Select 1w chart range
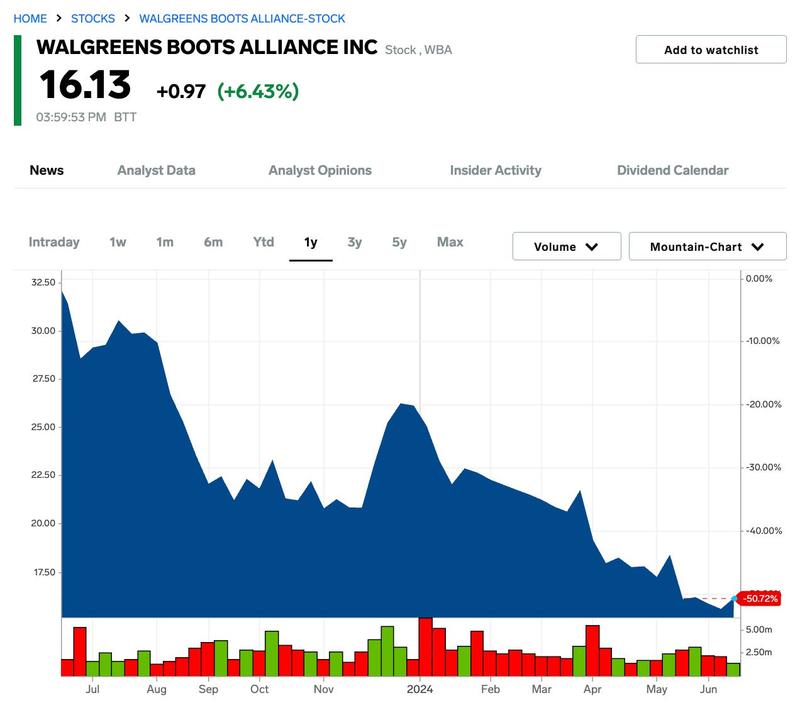Viewport: 800px width, 708px height. tap(118, 242)
